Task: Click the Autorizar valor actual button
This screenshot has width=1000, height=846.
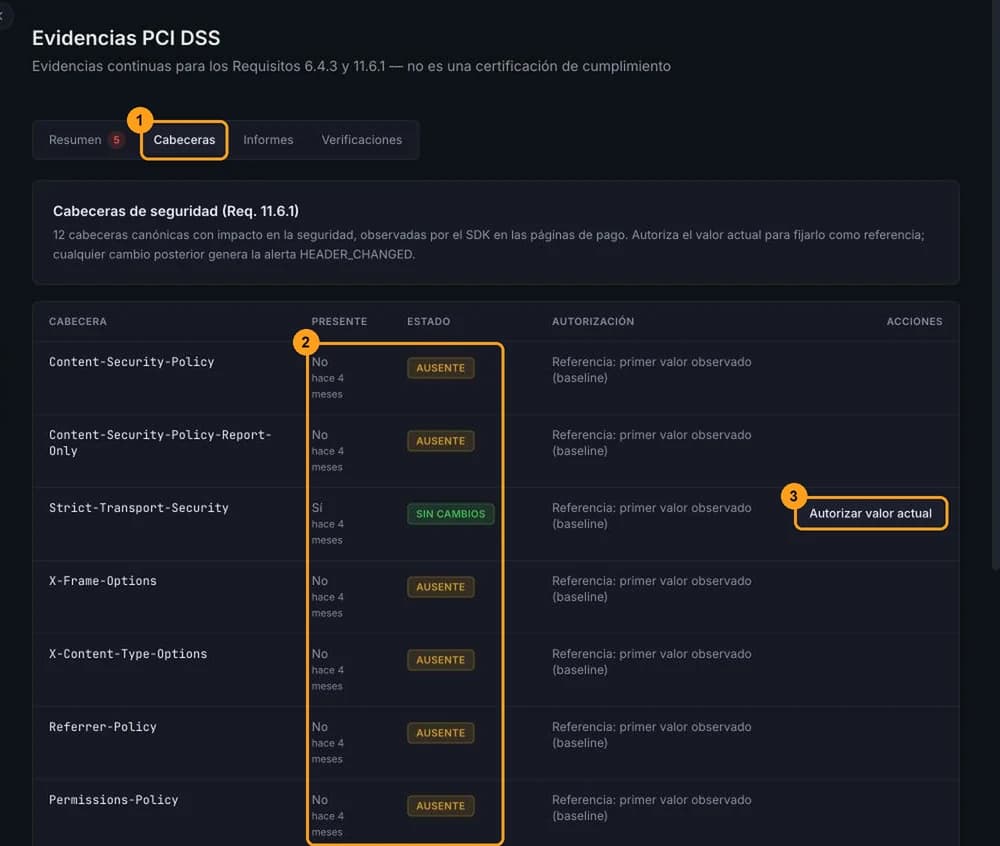Action: tap(871, 513)
